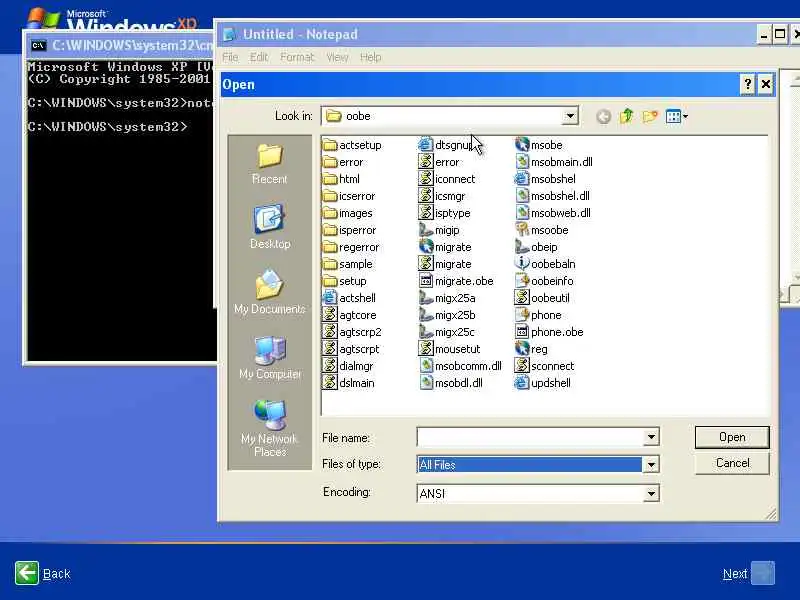Select the actshell file
This screenshot has width=800, height=600.
[349, 298]
